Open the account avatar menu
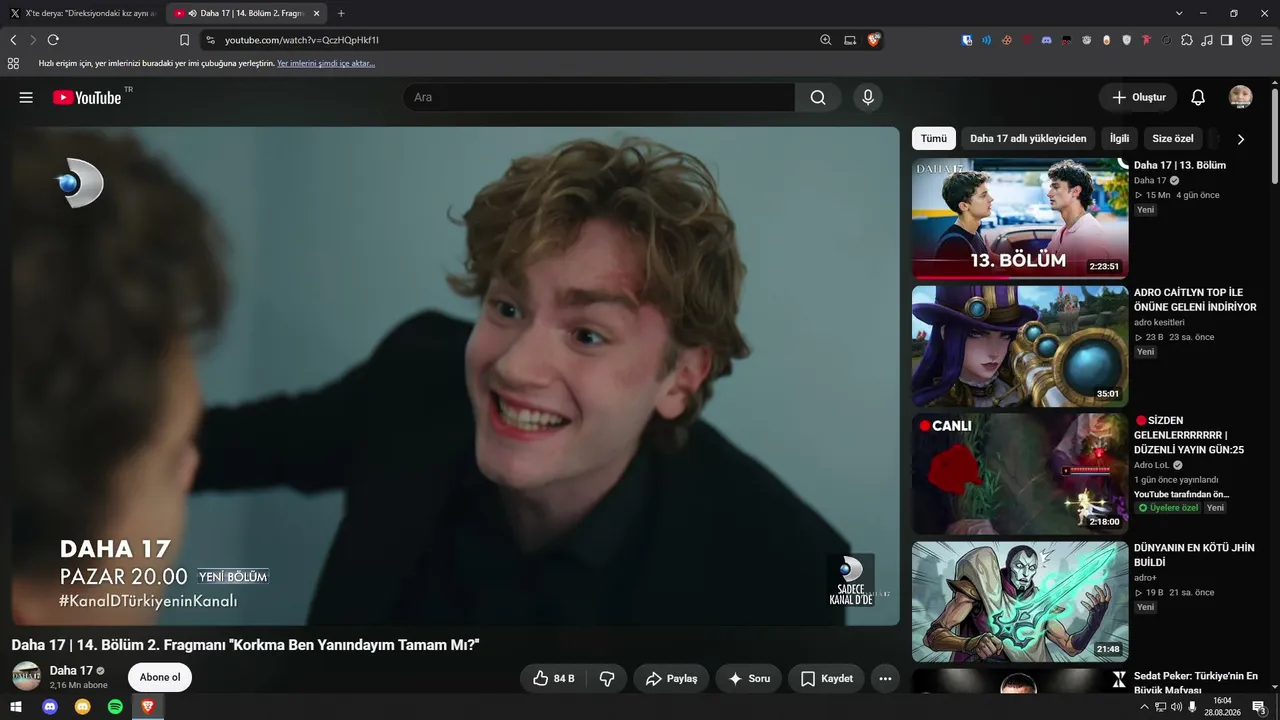 tap(1241, 97)
